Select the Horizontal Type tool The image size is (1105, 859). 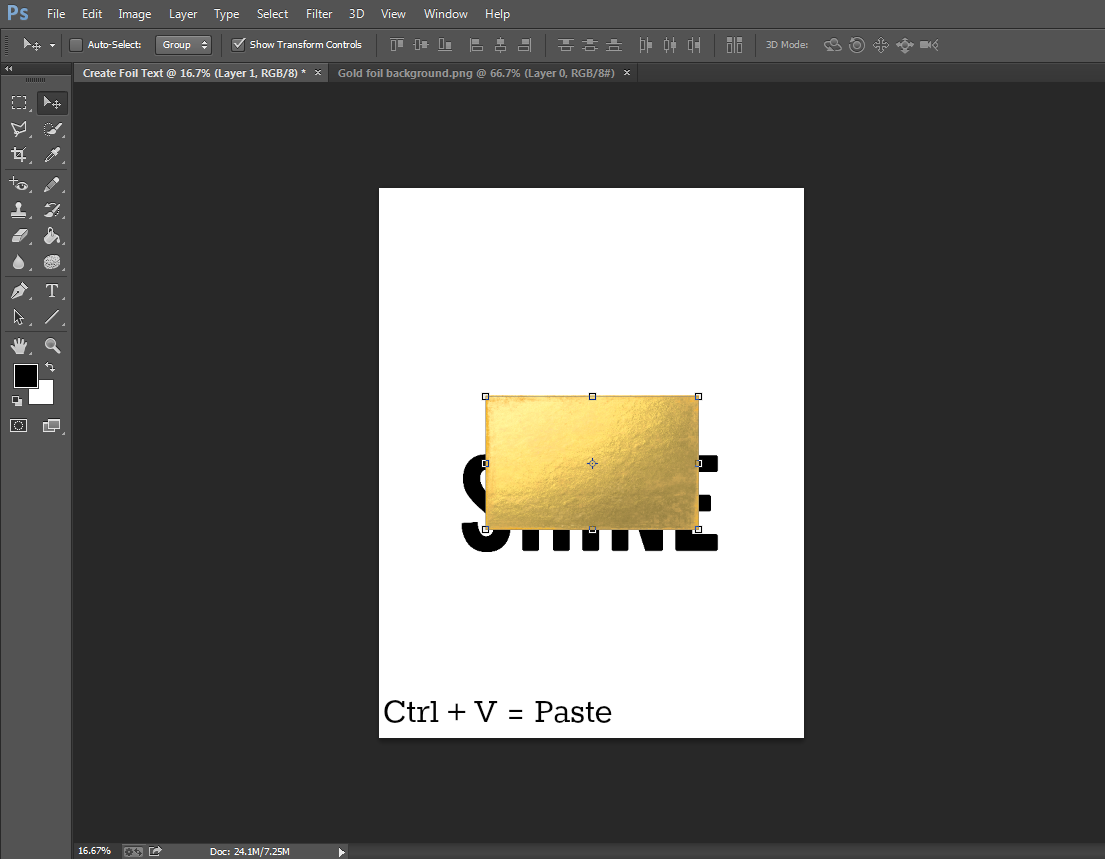coord(52,289)
